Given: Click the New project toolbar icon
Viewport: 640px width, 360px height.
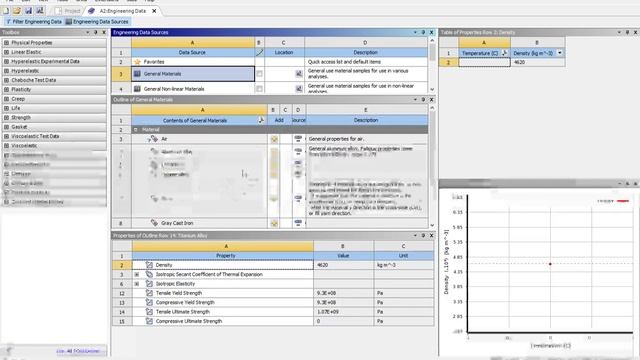Looking at the screenshot, I should click(x=6, y=11).
